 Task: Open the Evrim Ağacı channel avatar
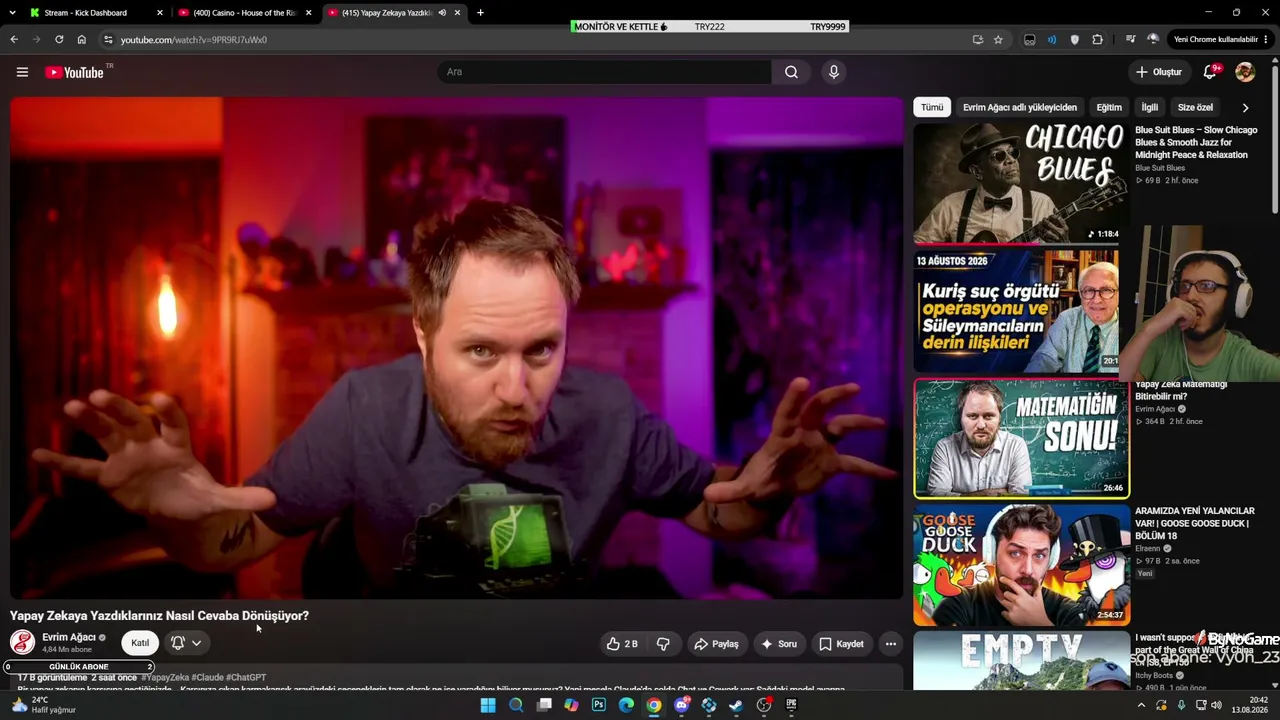[x=22, y=642]
